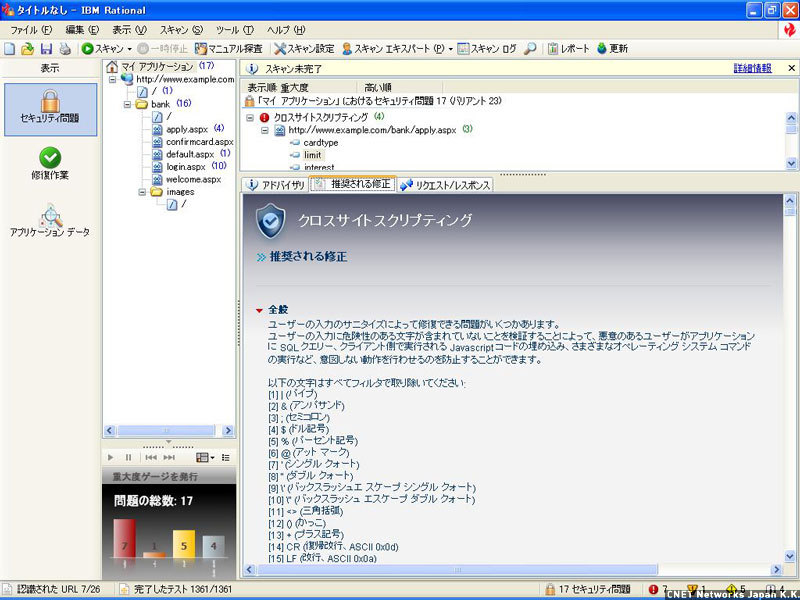This screenshot has width=800, height=600.
Task: Open the スキャン エキスパート dropdown arrow
Action: (450, 48)
